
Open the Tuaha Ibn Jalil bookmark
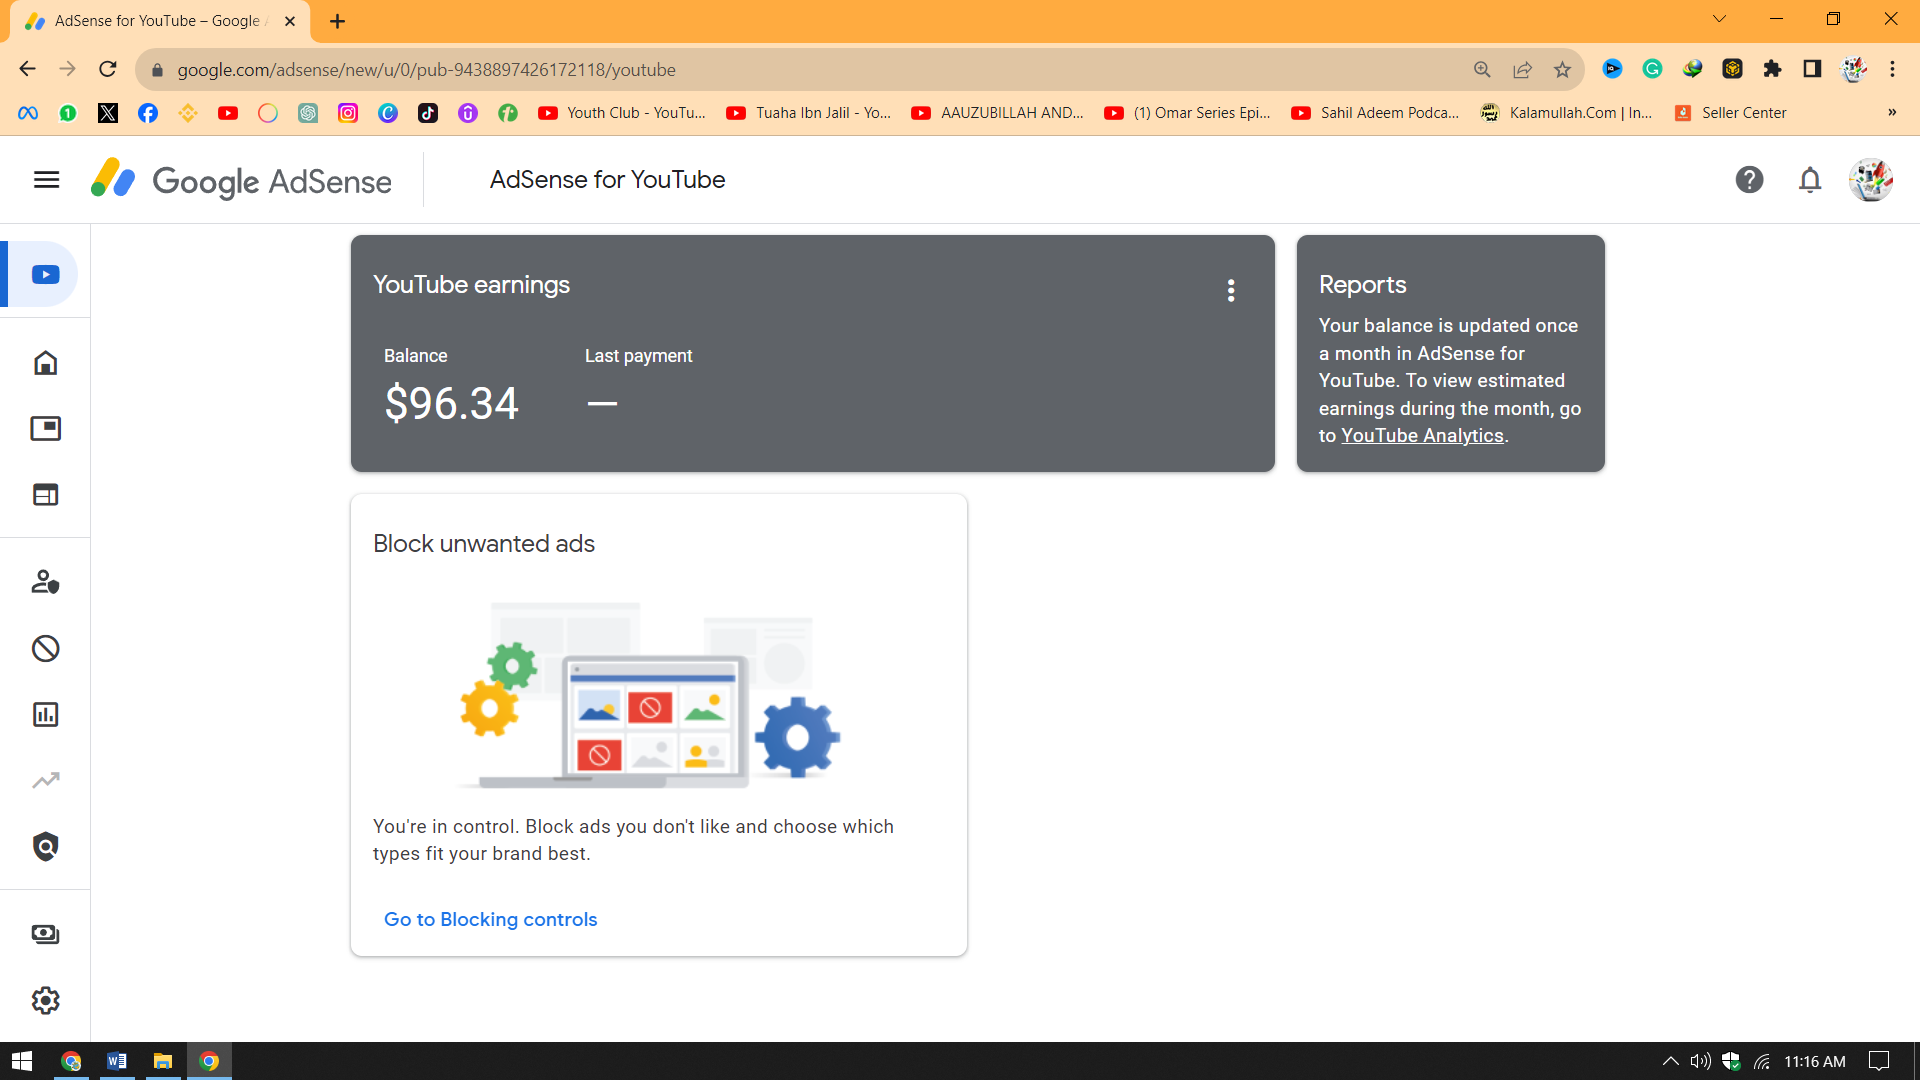click(x=809, y=113)
